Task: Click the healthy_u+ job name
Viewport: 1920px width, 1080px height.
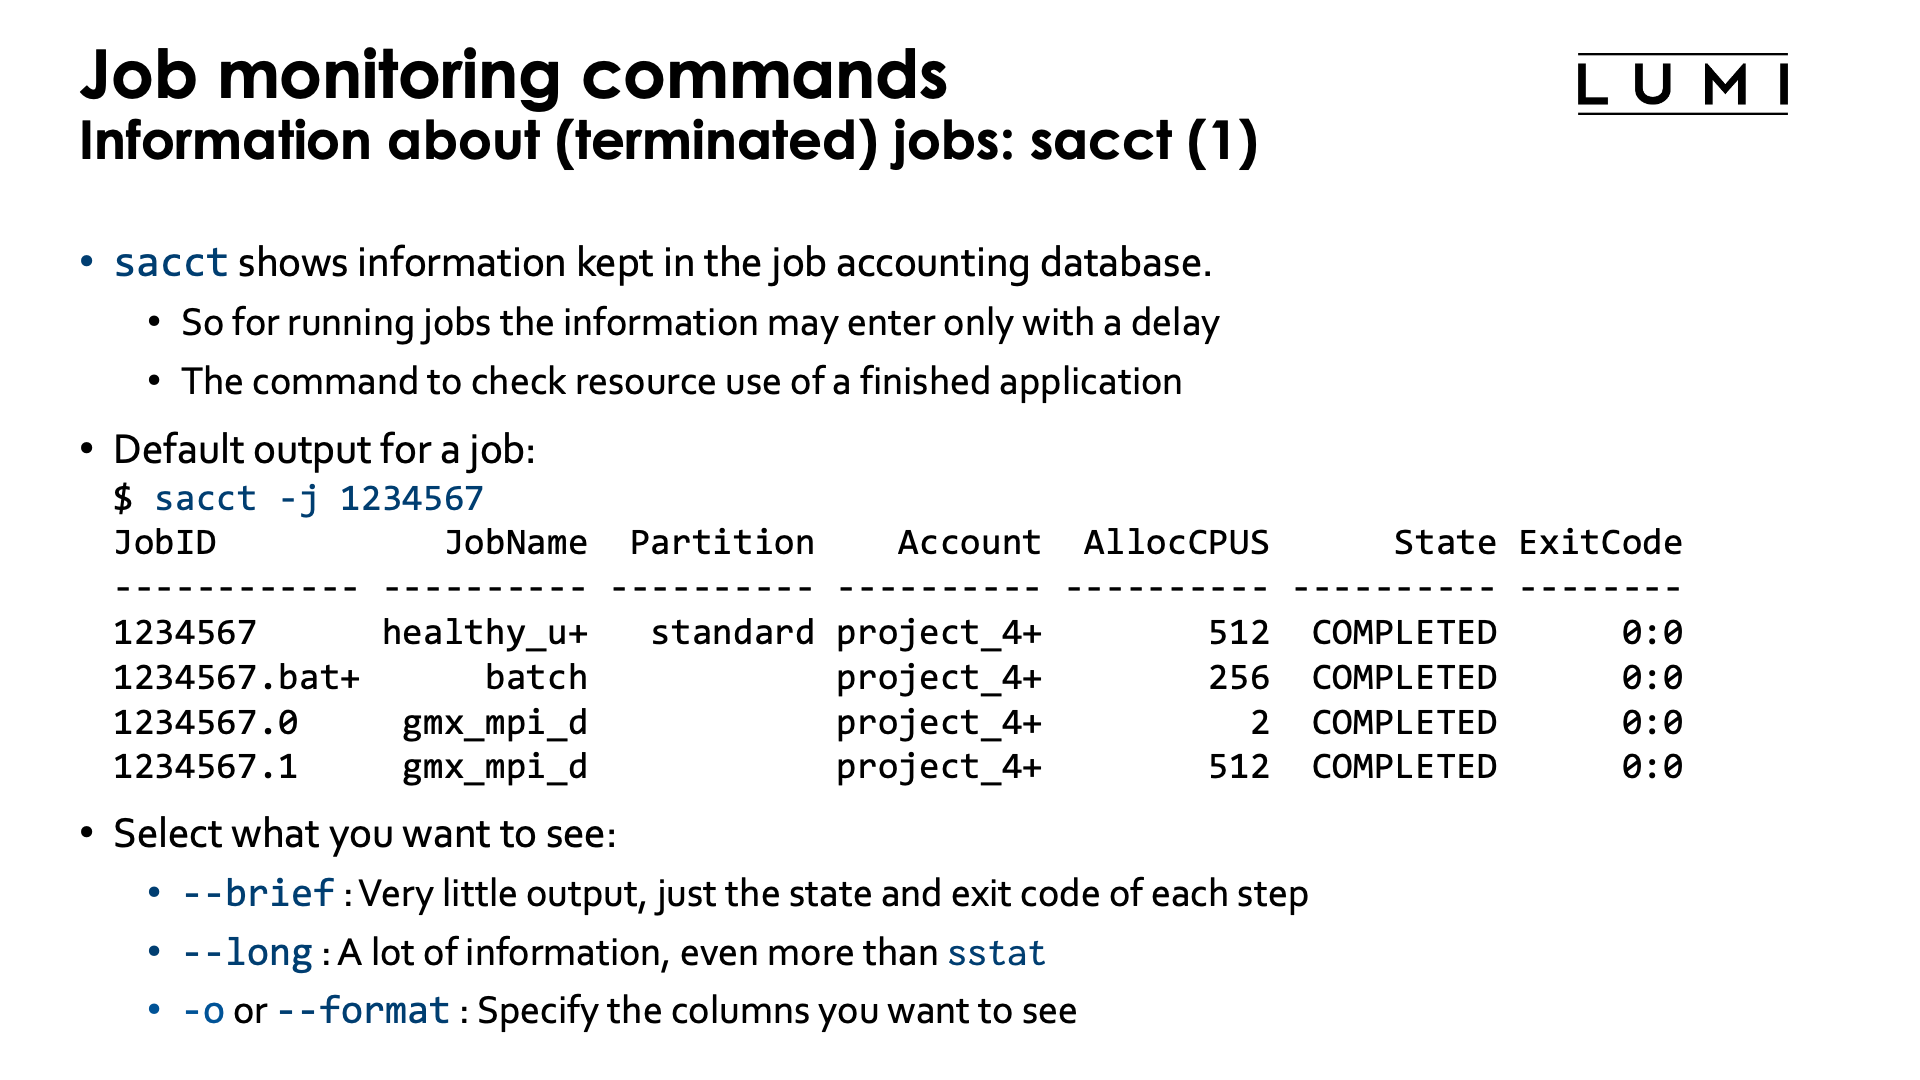Action: (x=485, y=632)
